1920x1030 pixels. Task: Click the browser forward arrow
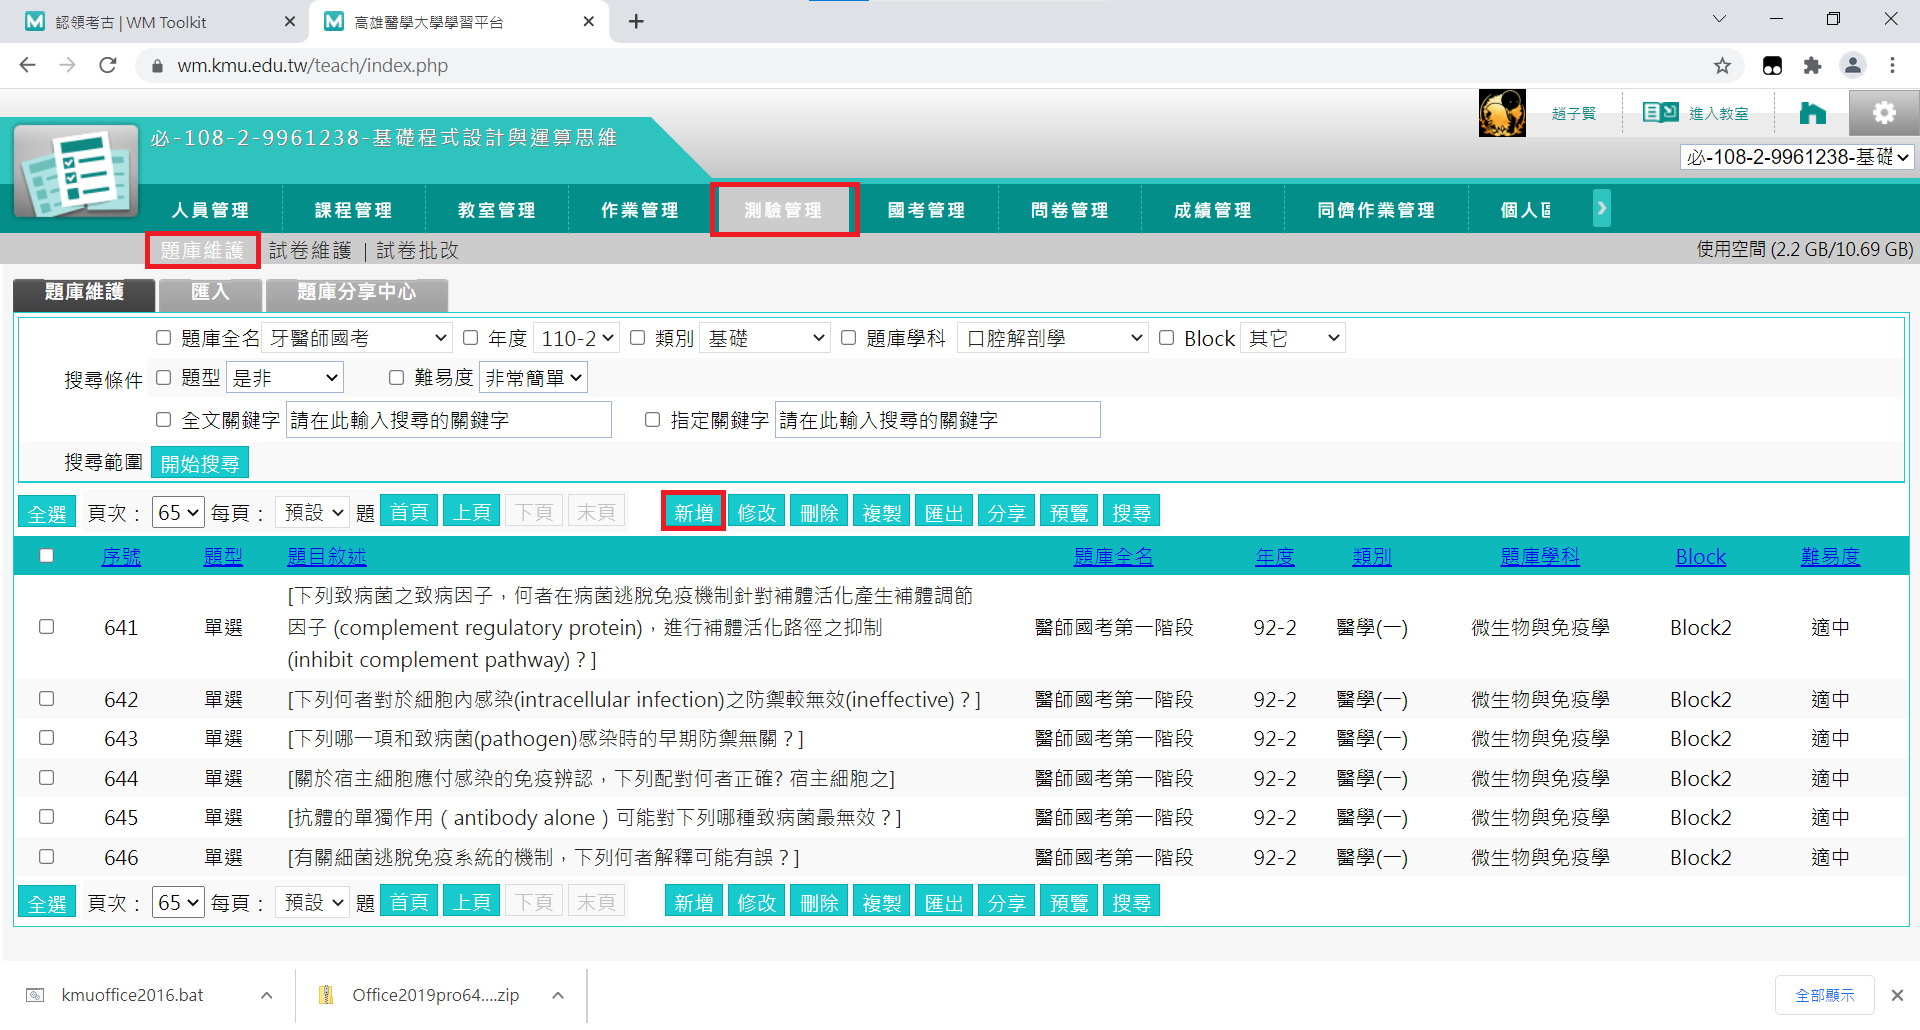pyautogui.click(x=67, y=65)
